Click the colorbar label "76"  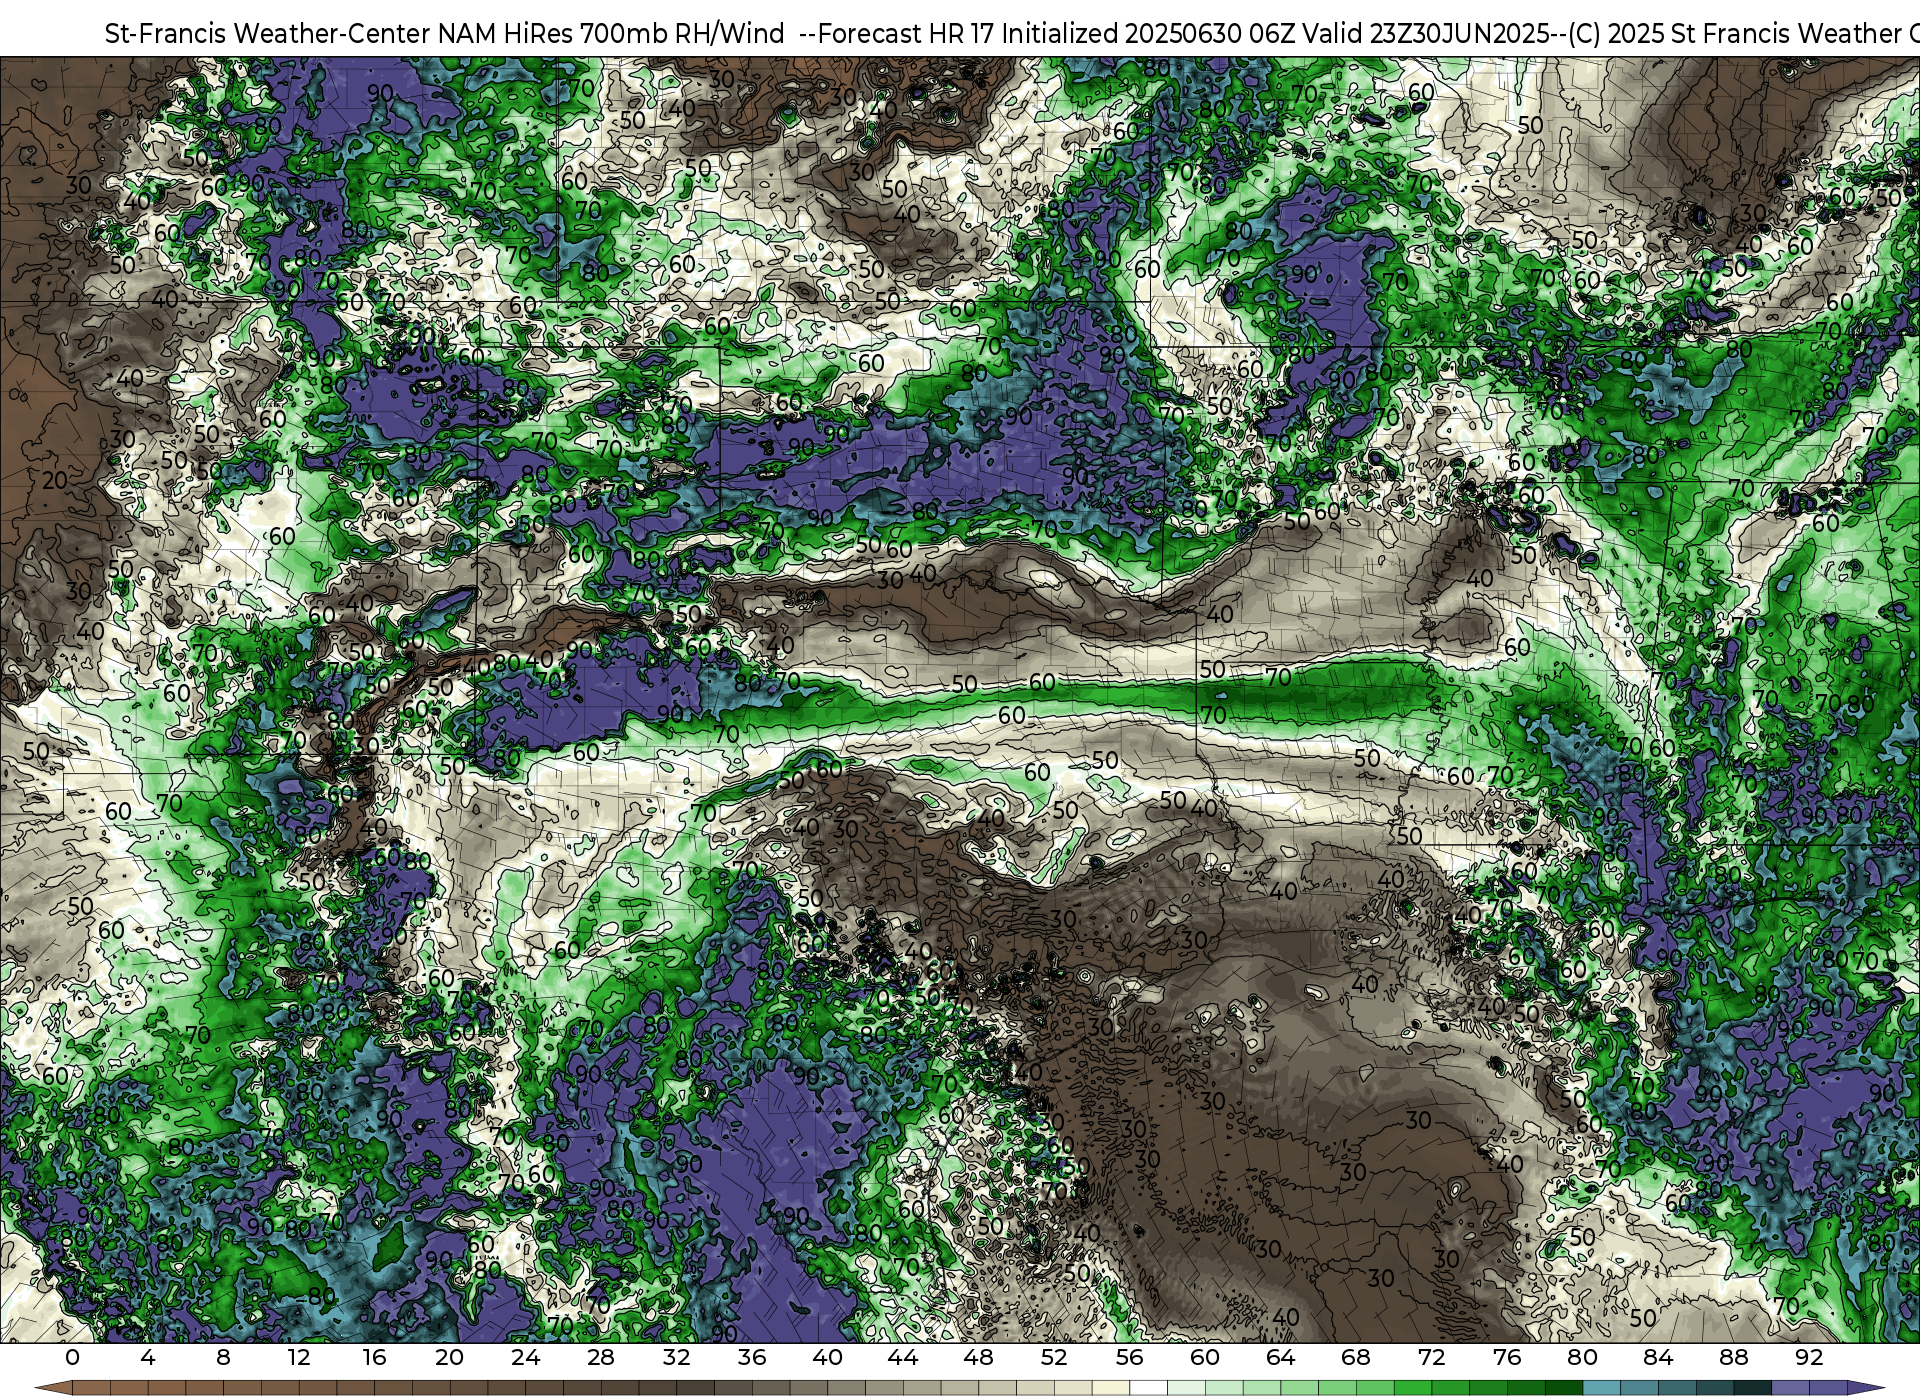pyautogui.click(x=1507, y=1357)
